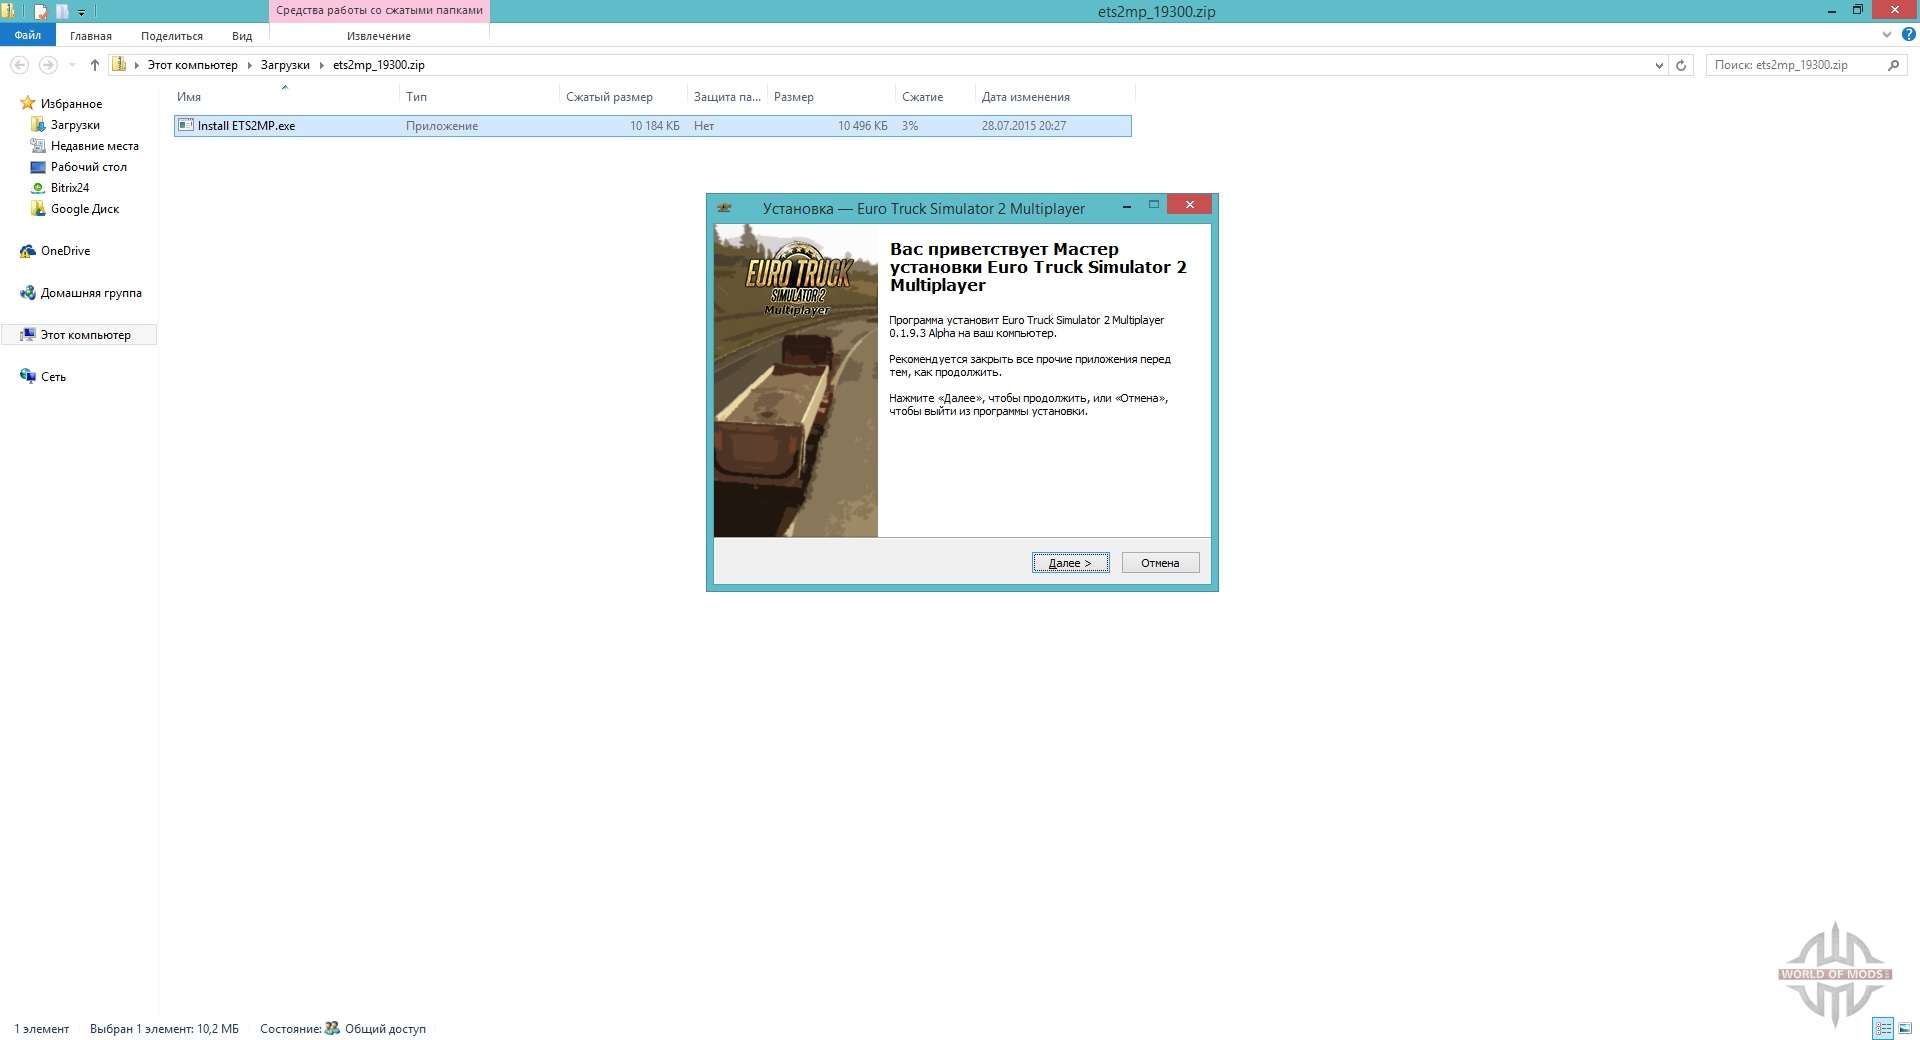1920x1040 pixels.
Task: Sort by Защита па... column header
Action: [x=727, y=97]
